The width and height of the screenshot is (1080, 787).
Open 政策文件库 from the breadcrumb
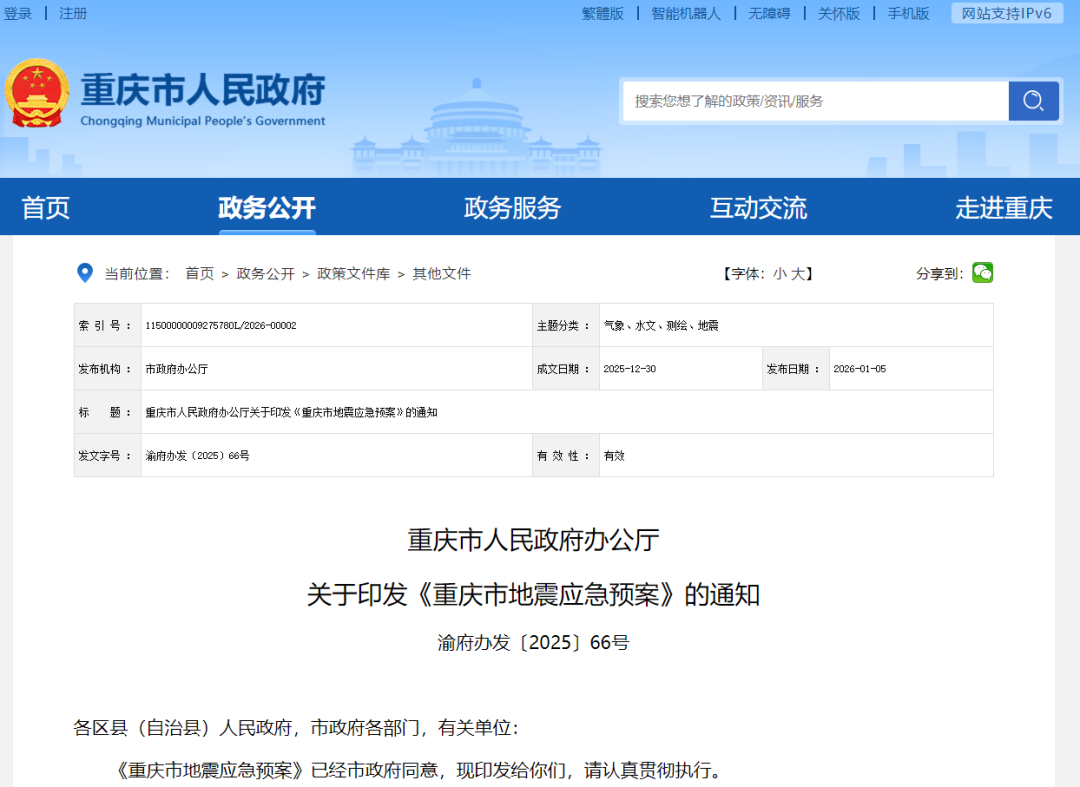point(355,272)
